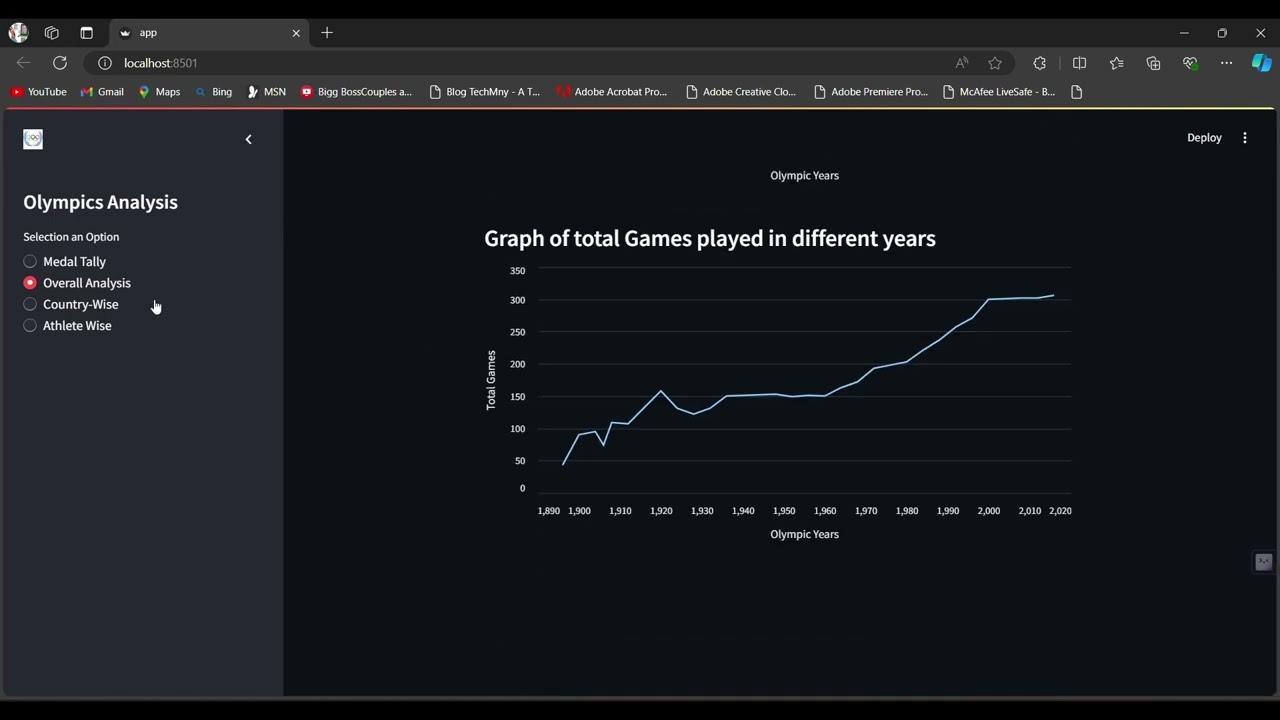Open the tab actions menu icon
Image resolution: width=1280 pixels, height=720 pixels.
(x=86, y=33)
